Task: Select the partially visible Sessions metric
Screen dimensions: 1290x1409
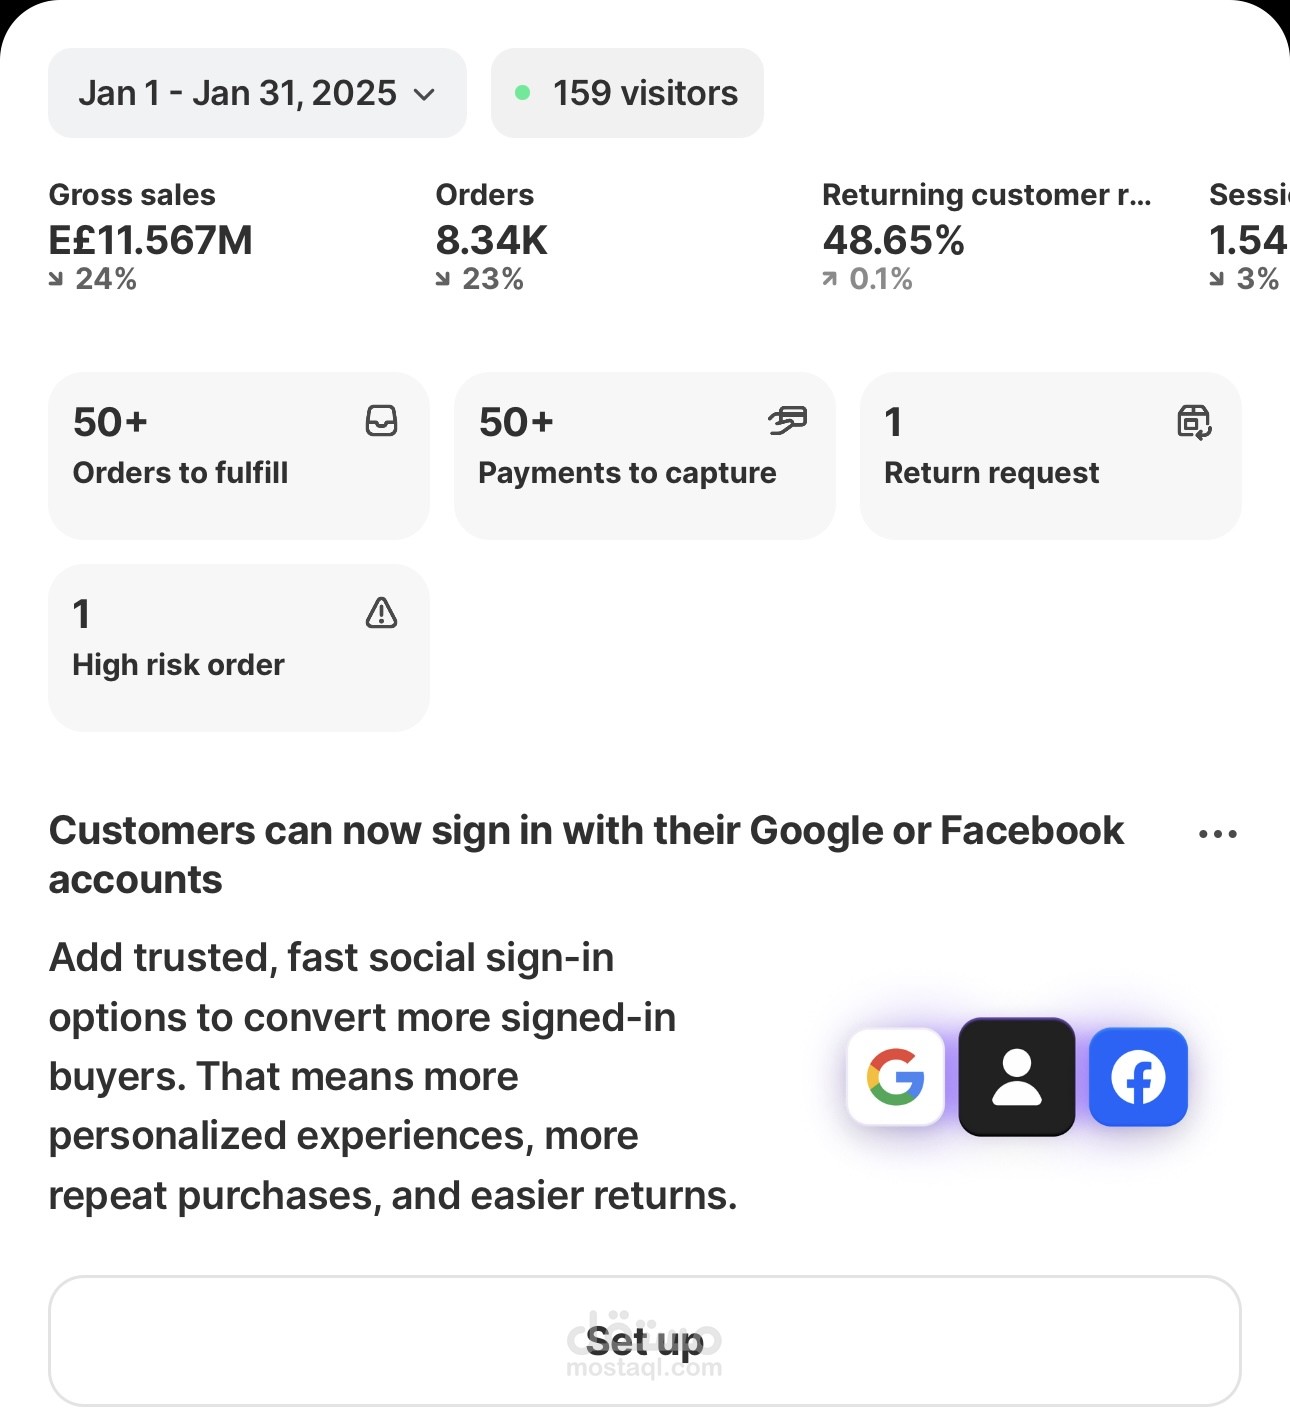Action: coord(1249,236)
